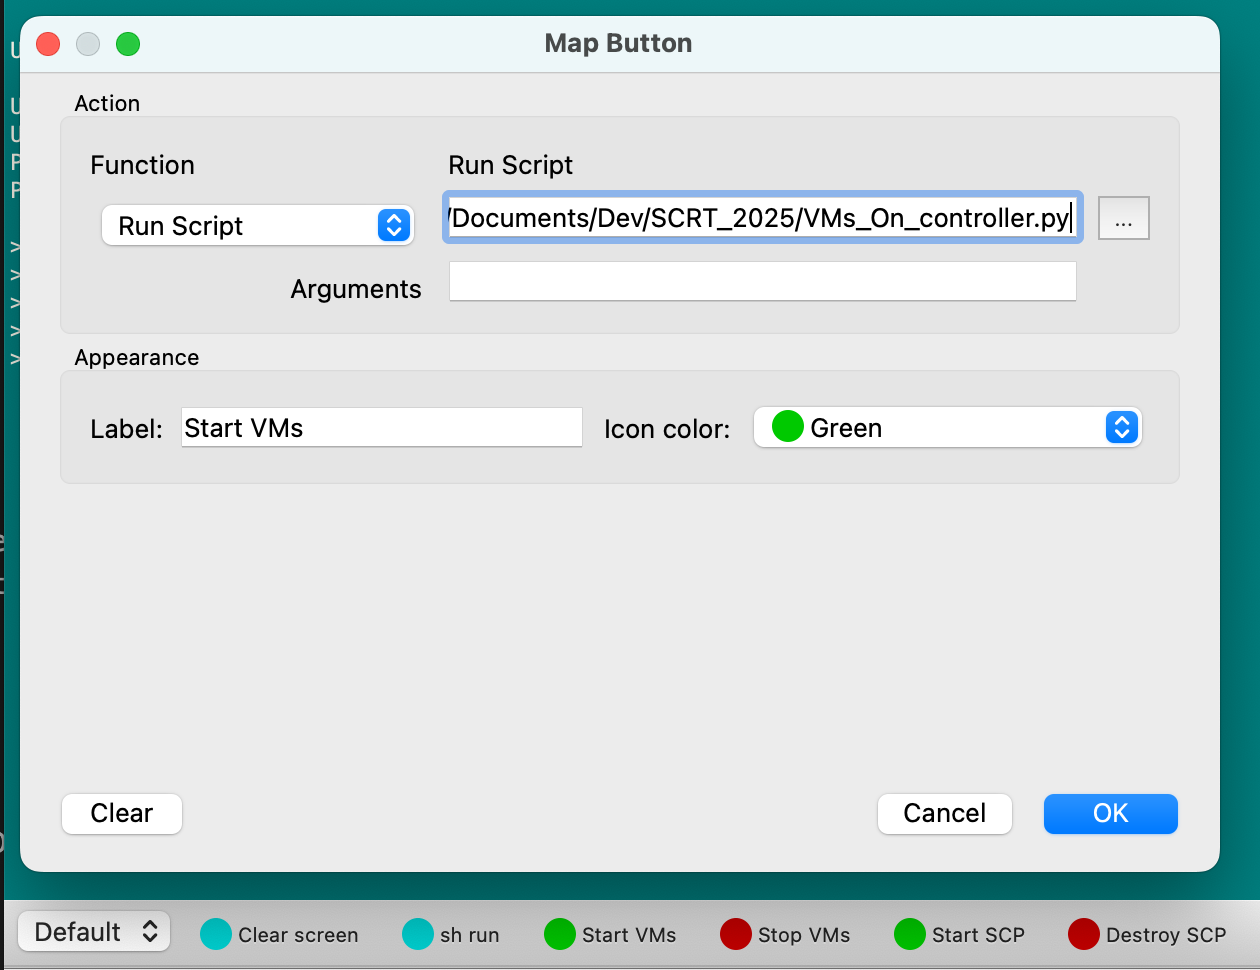This screenshot has width=1260, height=970.
Task: Click the cyan sh run icon
Action: (418, 935)
